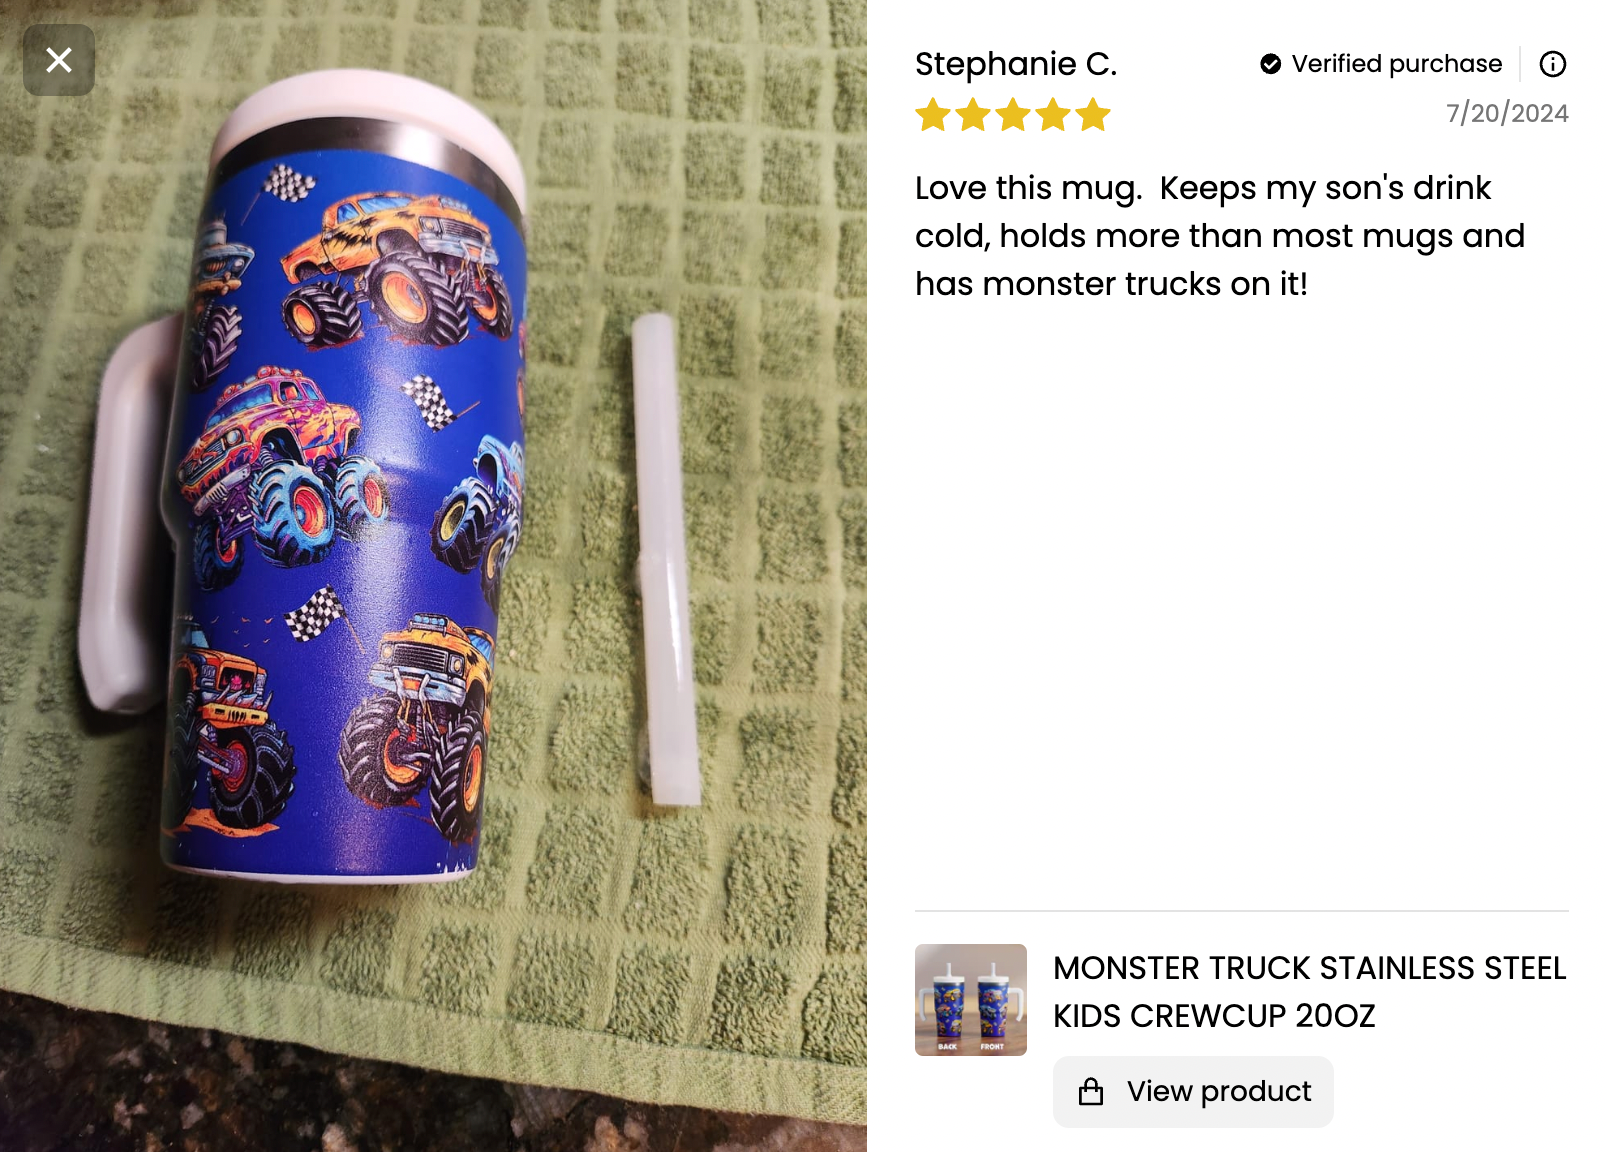Select the third rating star
The image size is (1606, 1152).
(1013, 115)
